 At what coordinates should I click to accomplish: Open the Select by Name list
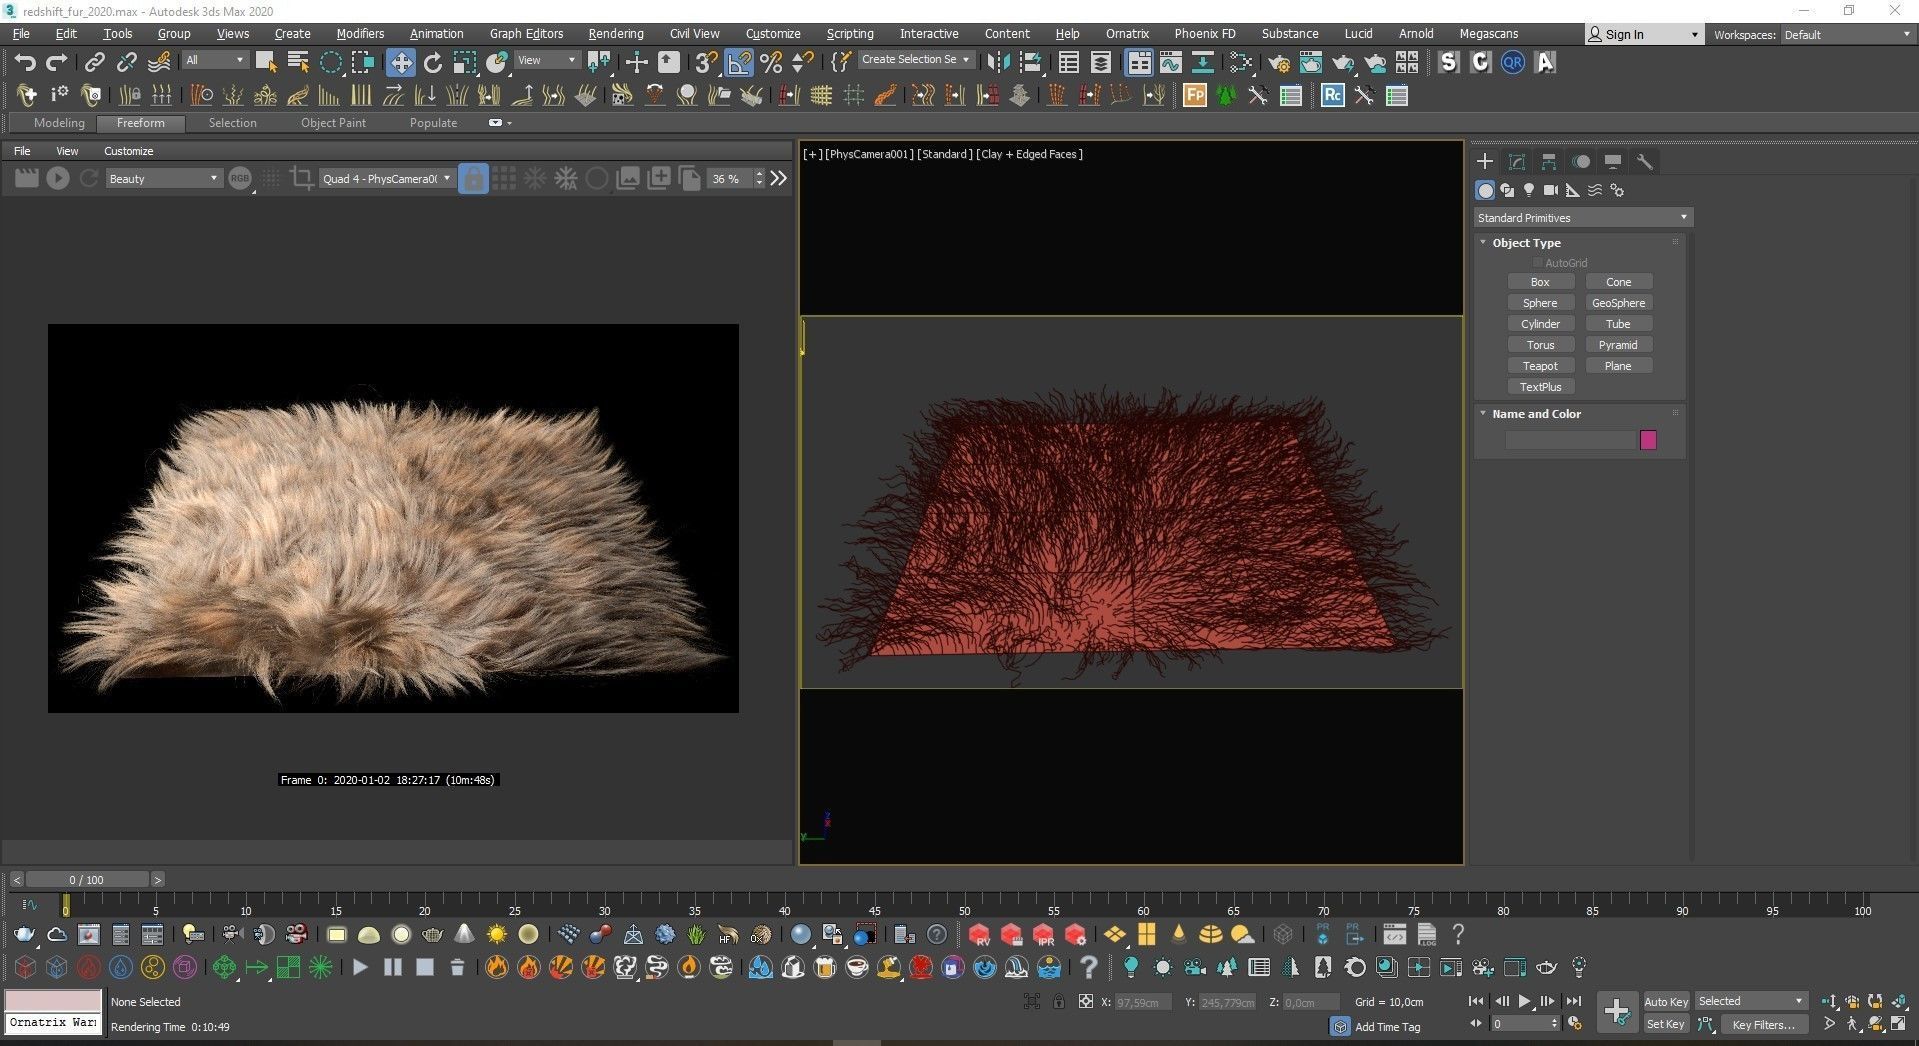298,63
